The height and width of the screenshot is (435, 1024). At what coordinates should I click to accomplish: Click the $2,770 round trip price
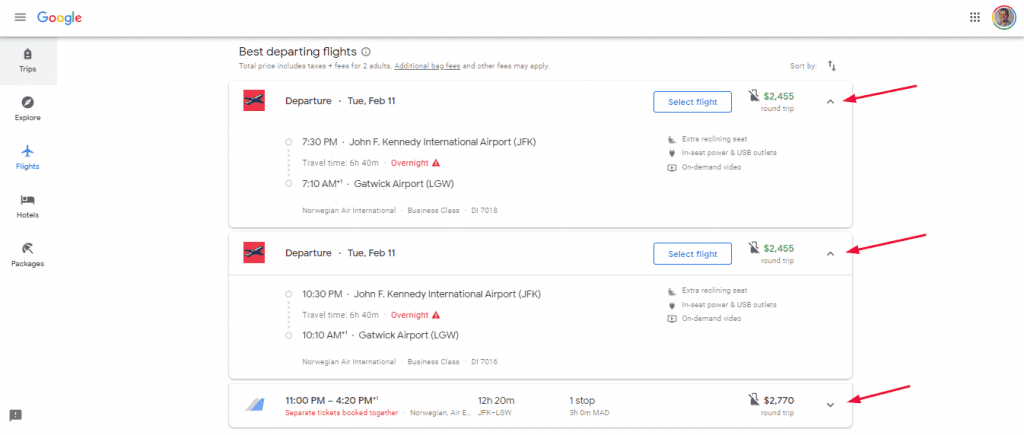pyautogui.click(x=778, y=401)
